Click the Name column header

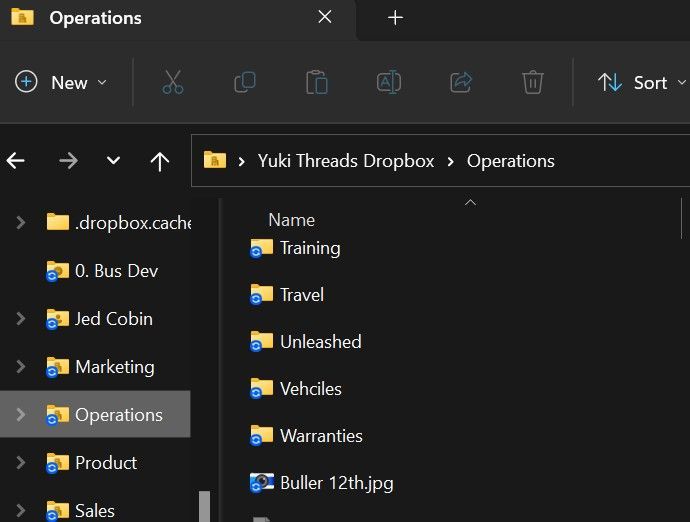tap(291, 220)
